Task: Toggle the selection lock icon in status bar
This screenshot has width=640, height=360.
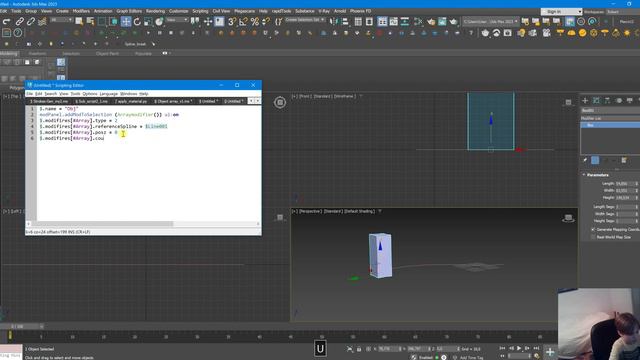Action: pos(359,349)
